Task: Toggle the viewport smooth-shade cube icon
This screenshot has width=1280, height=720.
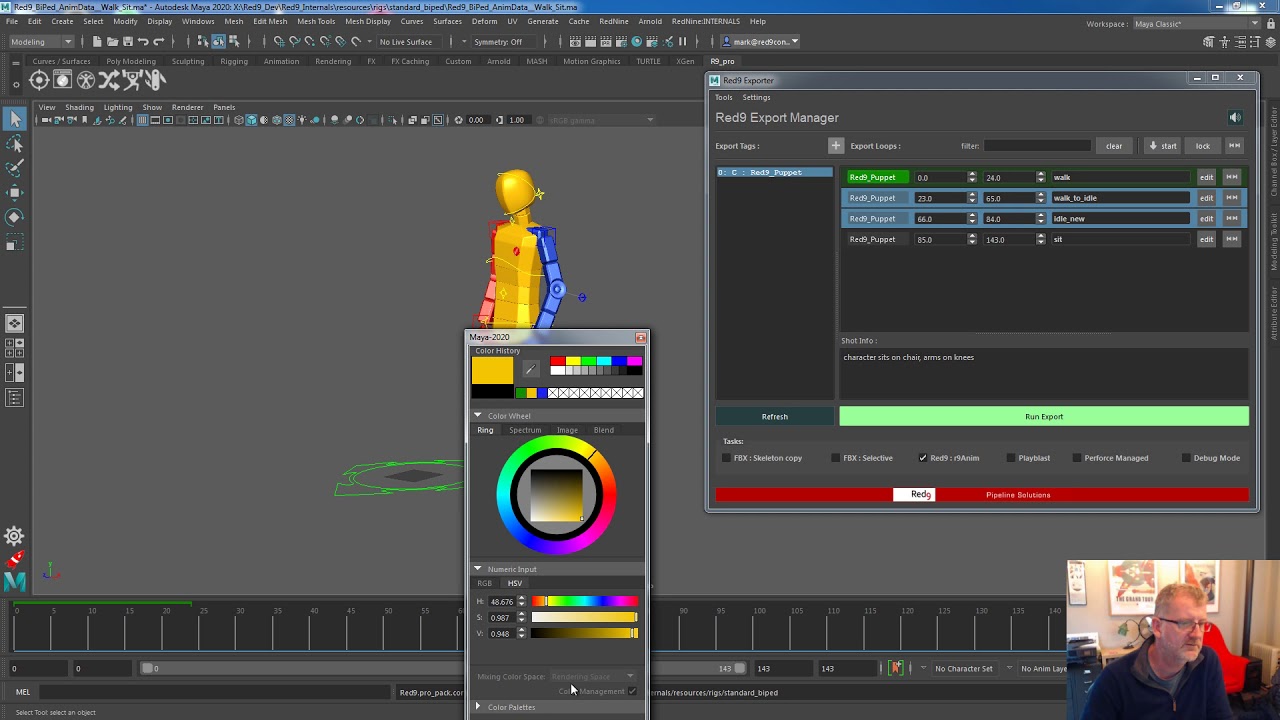Action: click(251, 120)
